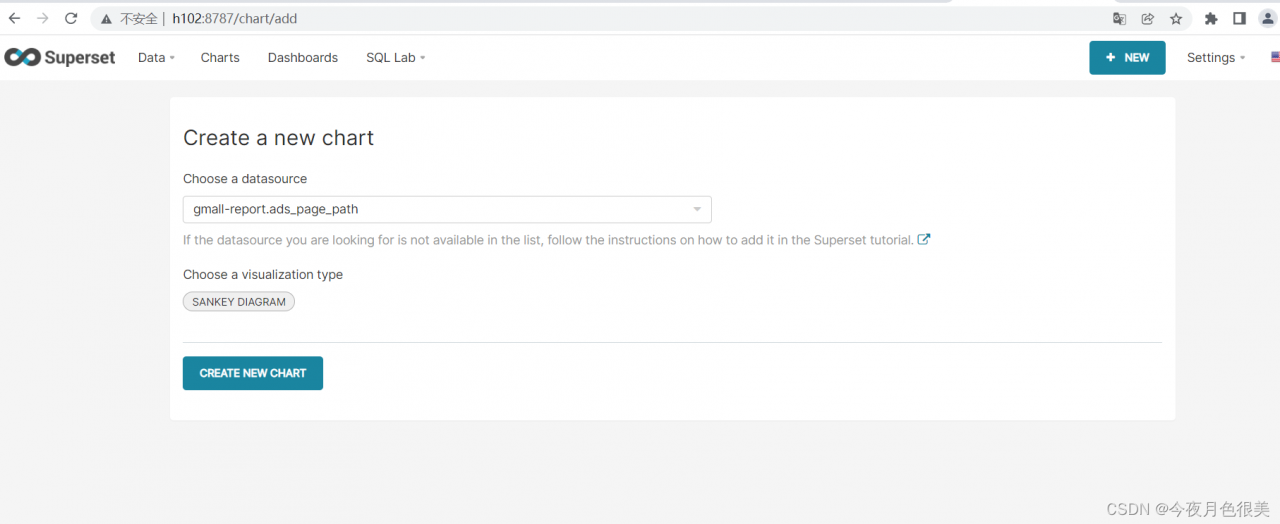
Task: Expand the SQL Lab menu
Action: (x=396, y=57)
